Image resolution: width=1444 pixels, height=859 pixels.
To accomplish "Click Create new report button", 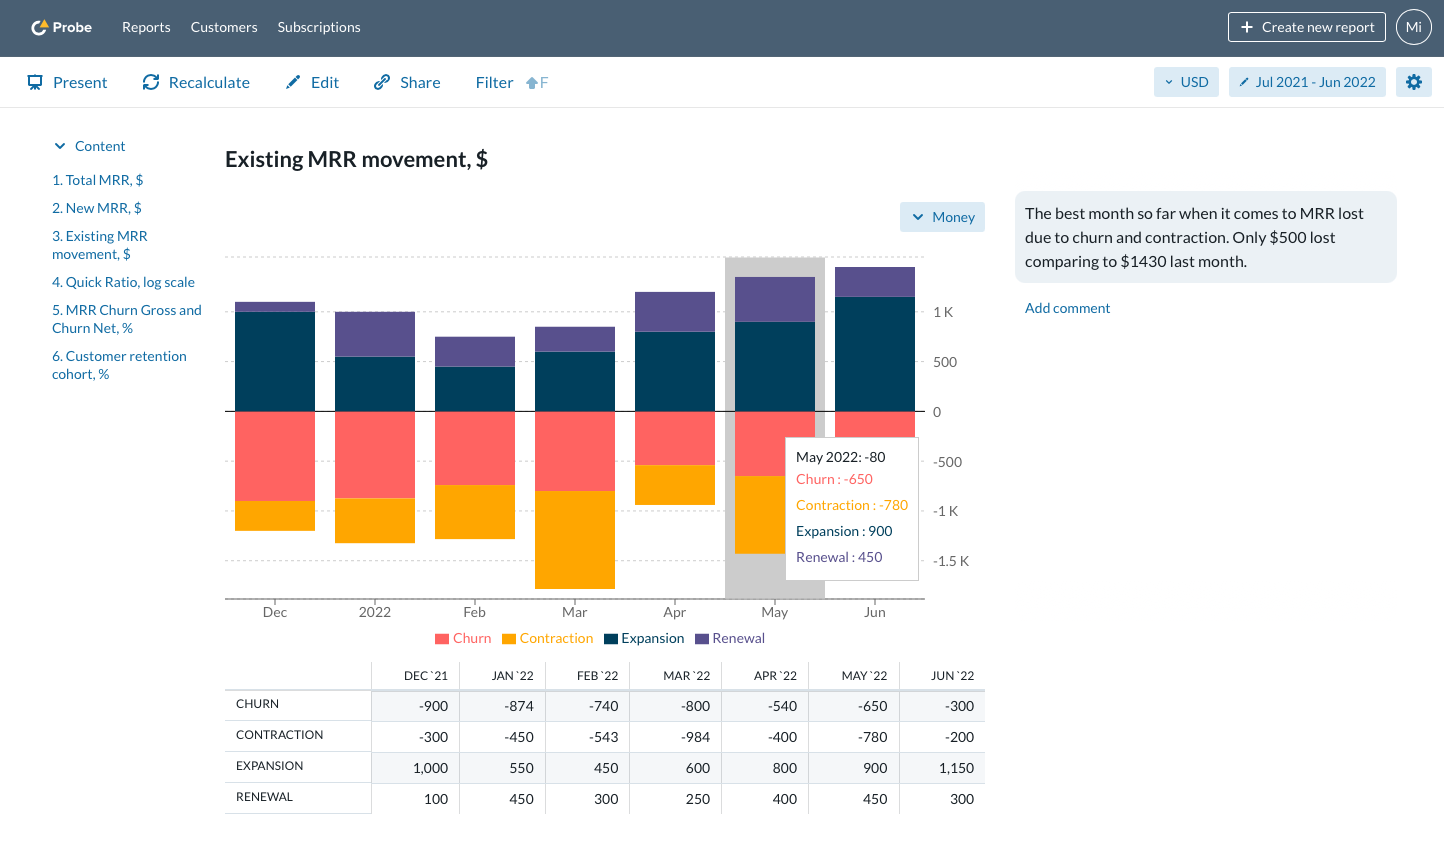I will [x=1306, y=27].
